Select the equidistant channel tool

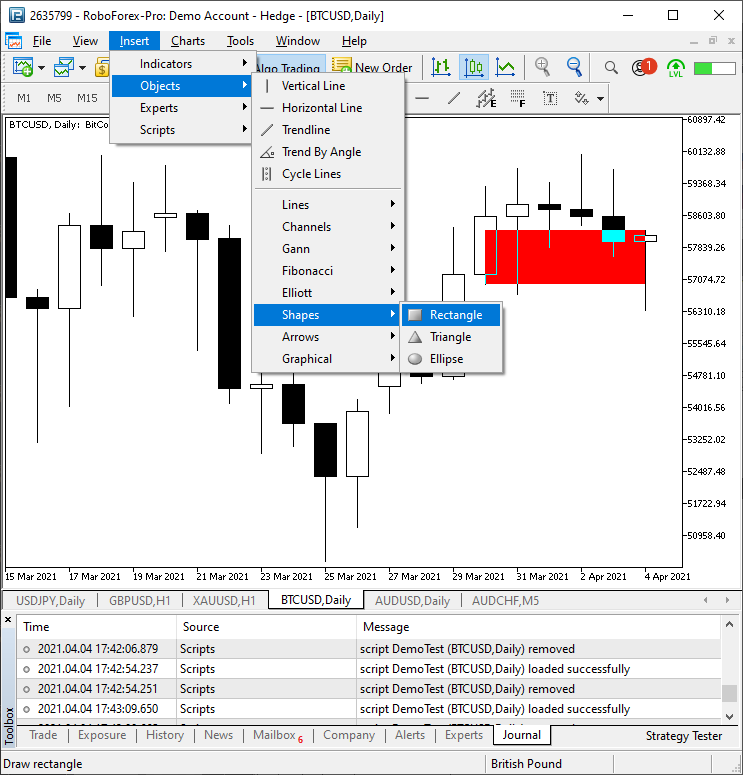pyautogui.click(x=486, y=98)
